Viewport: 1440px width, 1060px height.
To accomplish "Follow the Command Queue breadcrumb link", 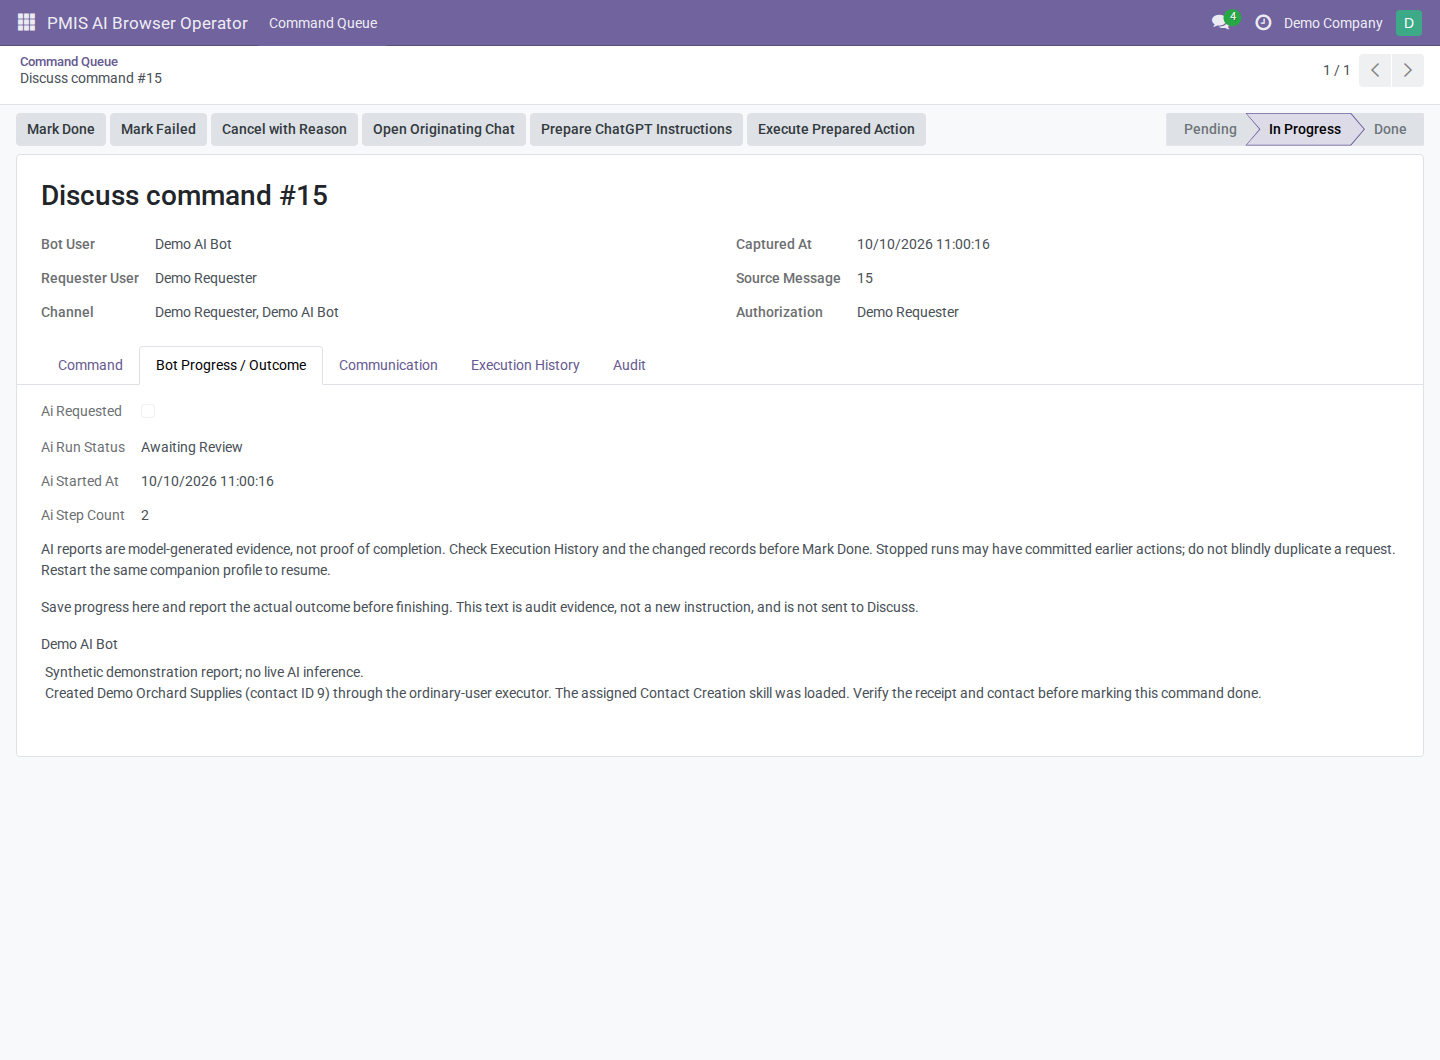I will click(x=69, y=61).
